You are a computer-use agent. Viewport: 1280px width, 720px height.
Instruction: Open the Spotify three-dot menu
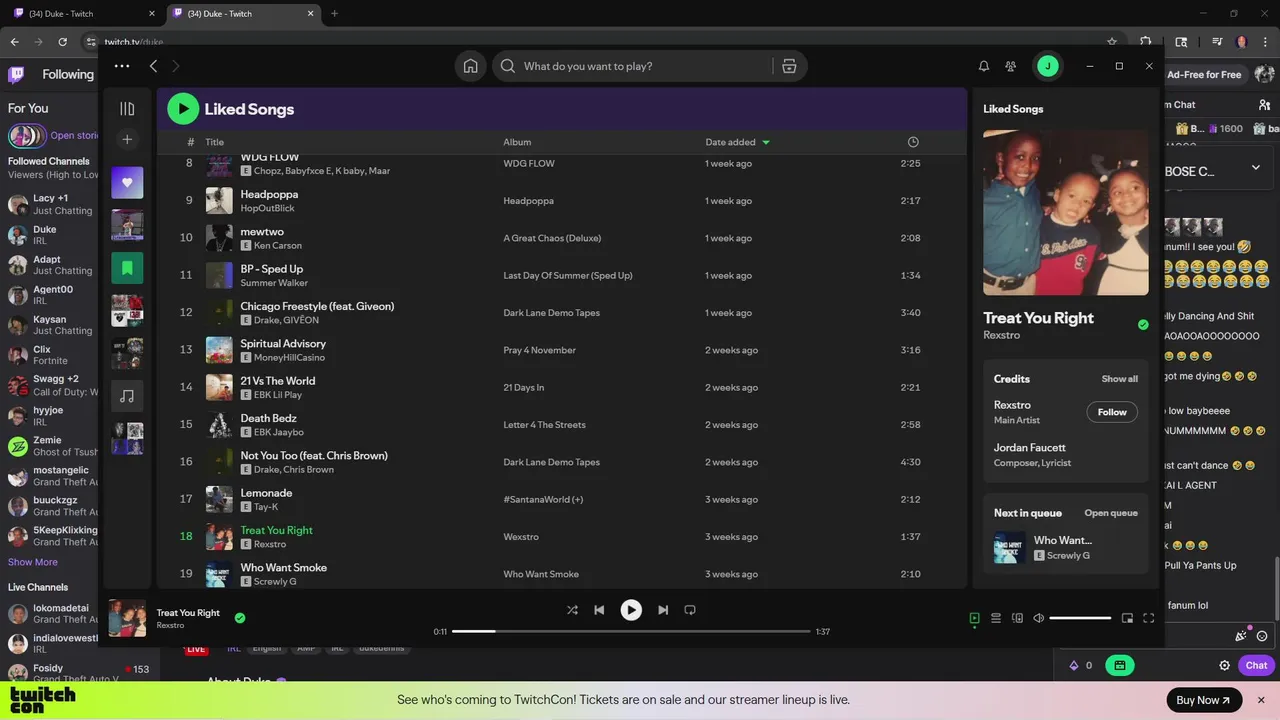pyautogui.click(x=122, y=66)
